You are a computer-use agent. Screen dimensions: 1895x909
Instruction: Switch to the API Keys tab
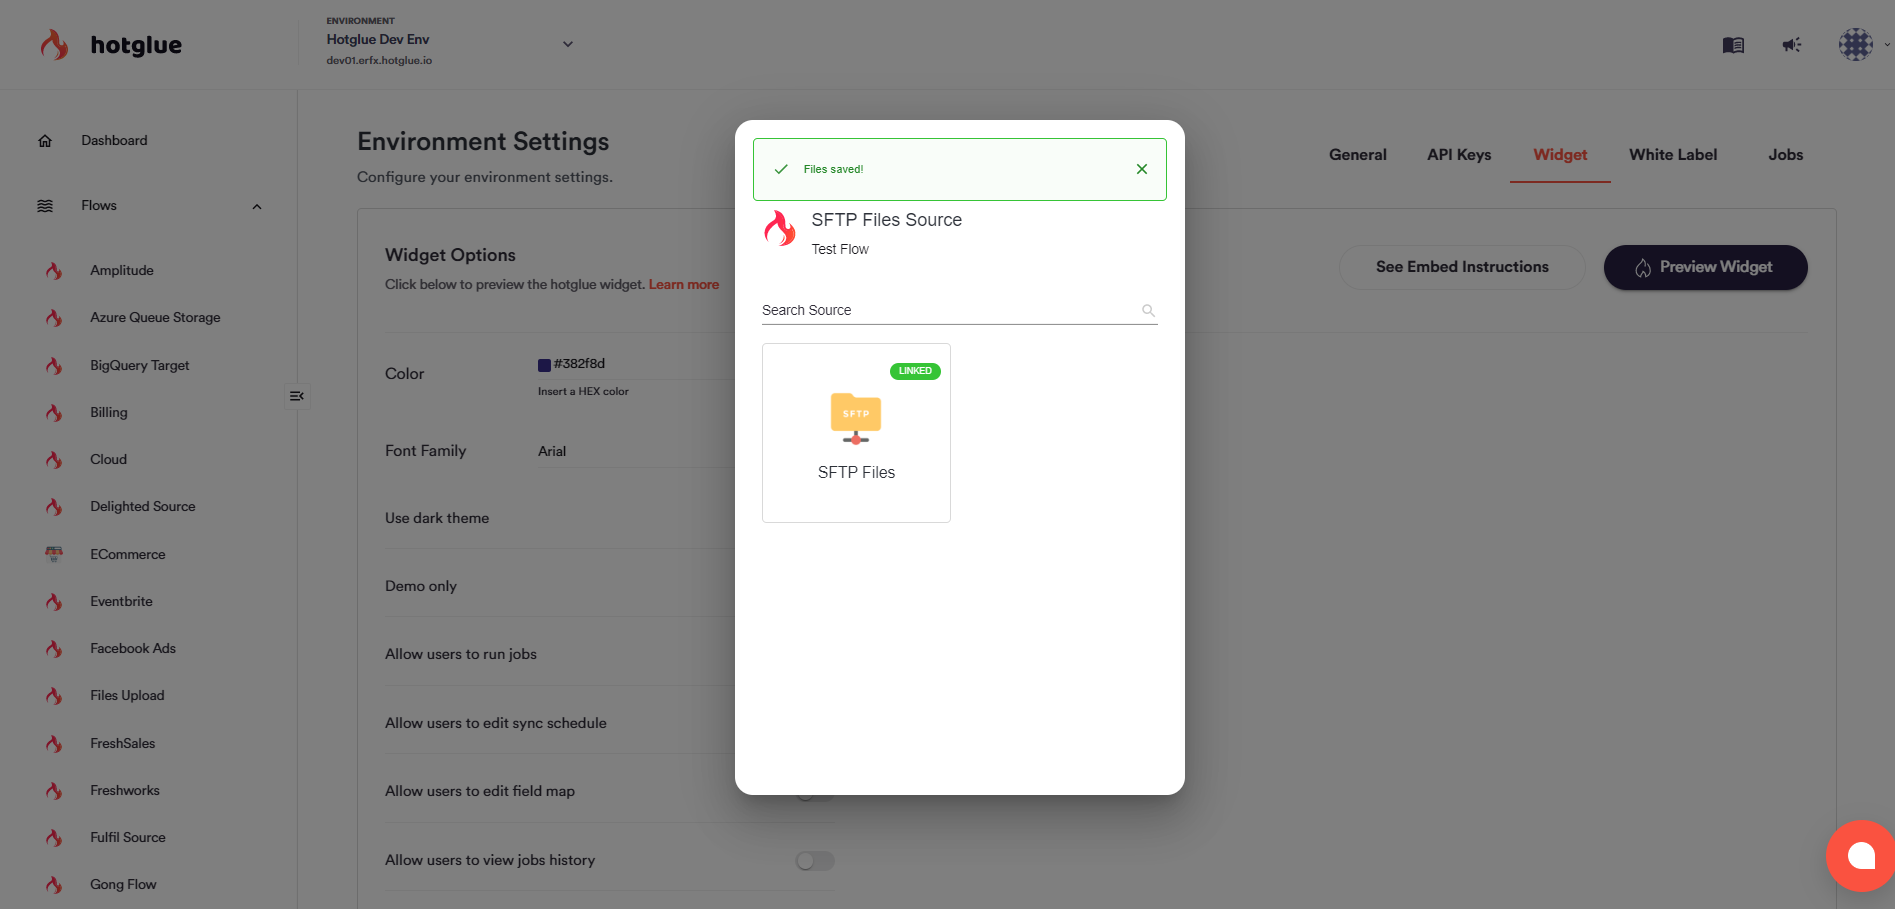(1459, 155)
